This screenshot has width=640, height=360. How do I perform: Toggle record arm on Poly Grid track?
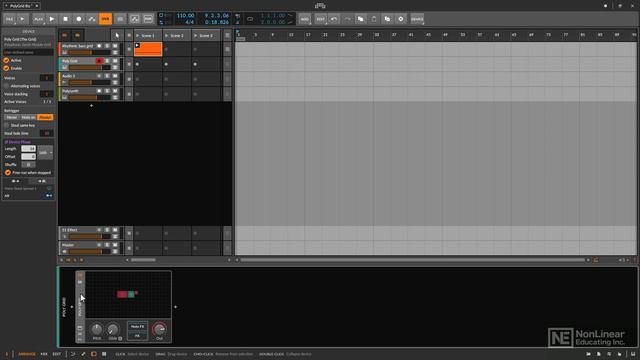pos(99,61)
